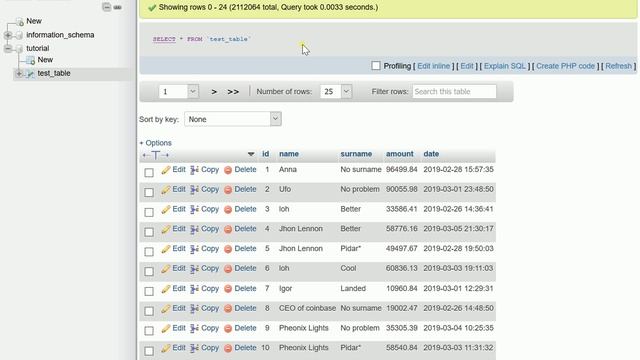Toggle the Profiling checkbox

coord(376,66)
